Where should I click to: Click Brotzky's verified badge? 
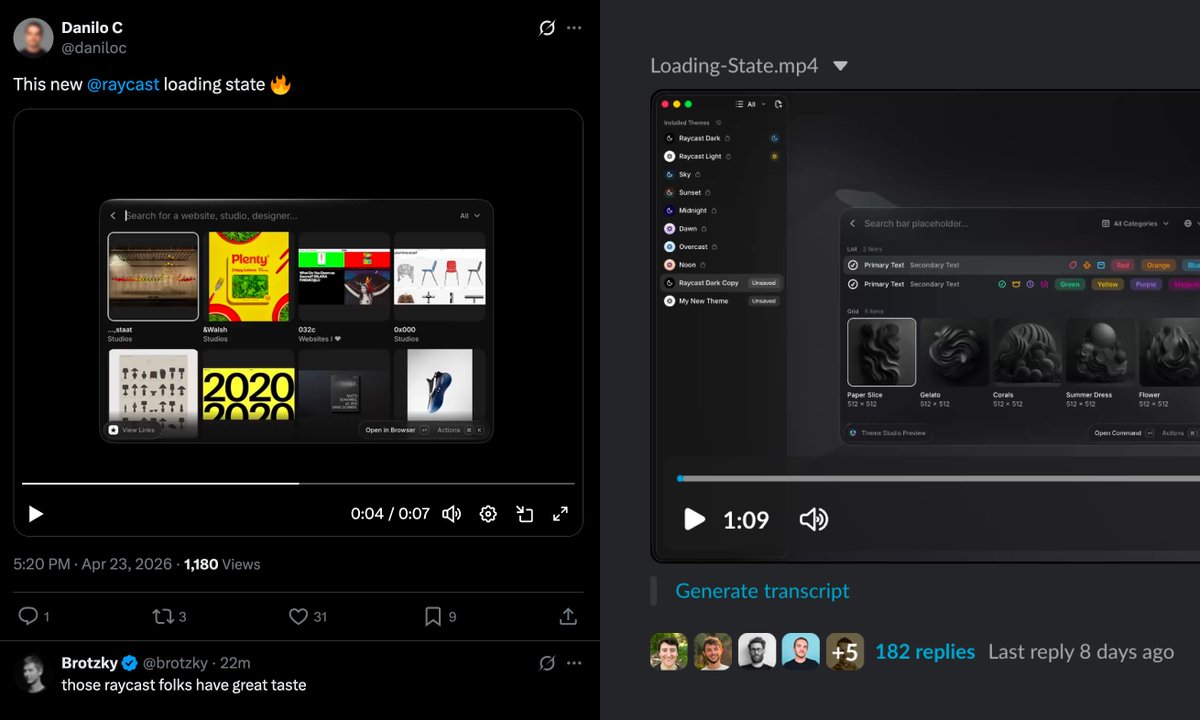[x=130, y=663]
